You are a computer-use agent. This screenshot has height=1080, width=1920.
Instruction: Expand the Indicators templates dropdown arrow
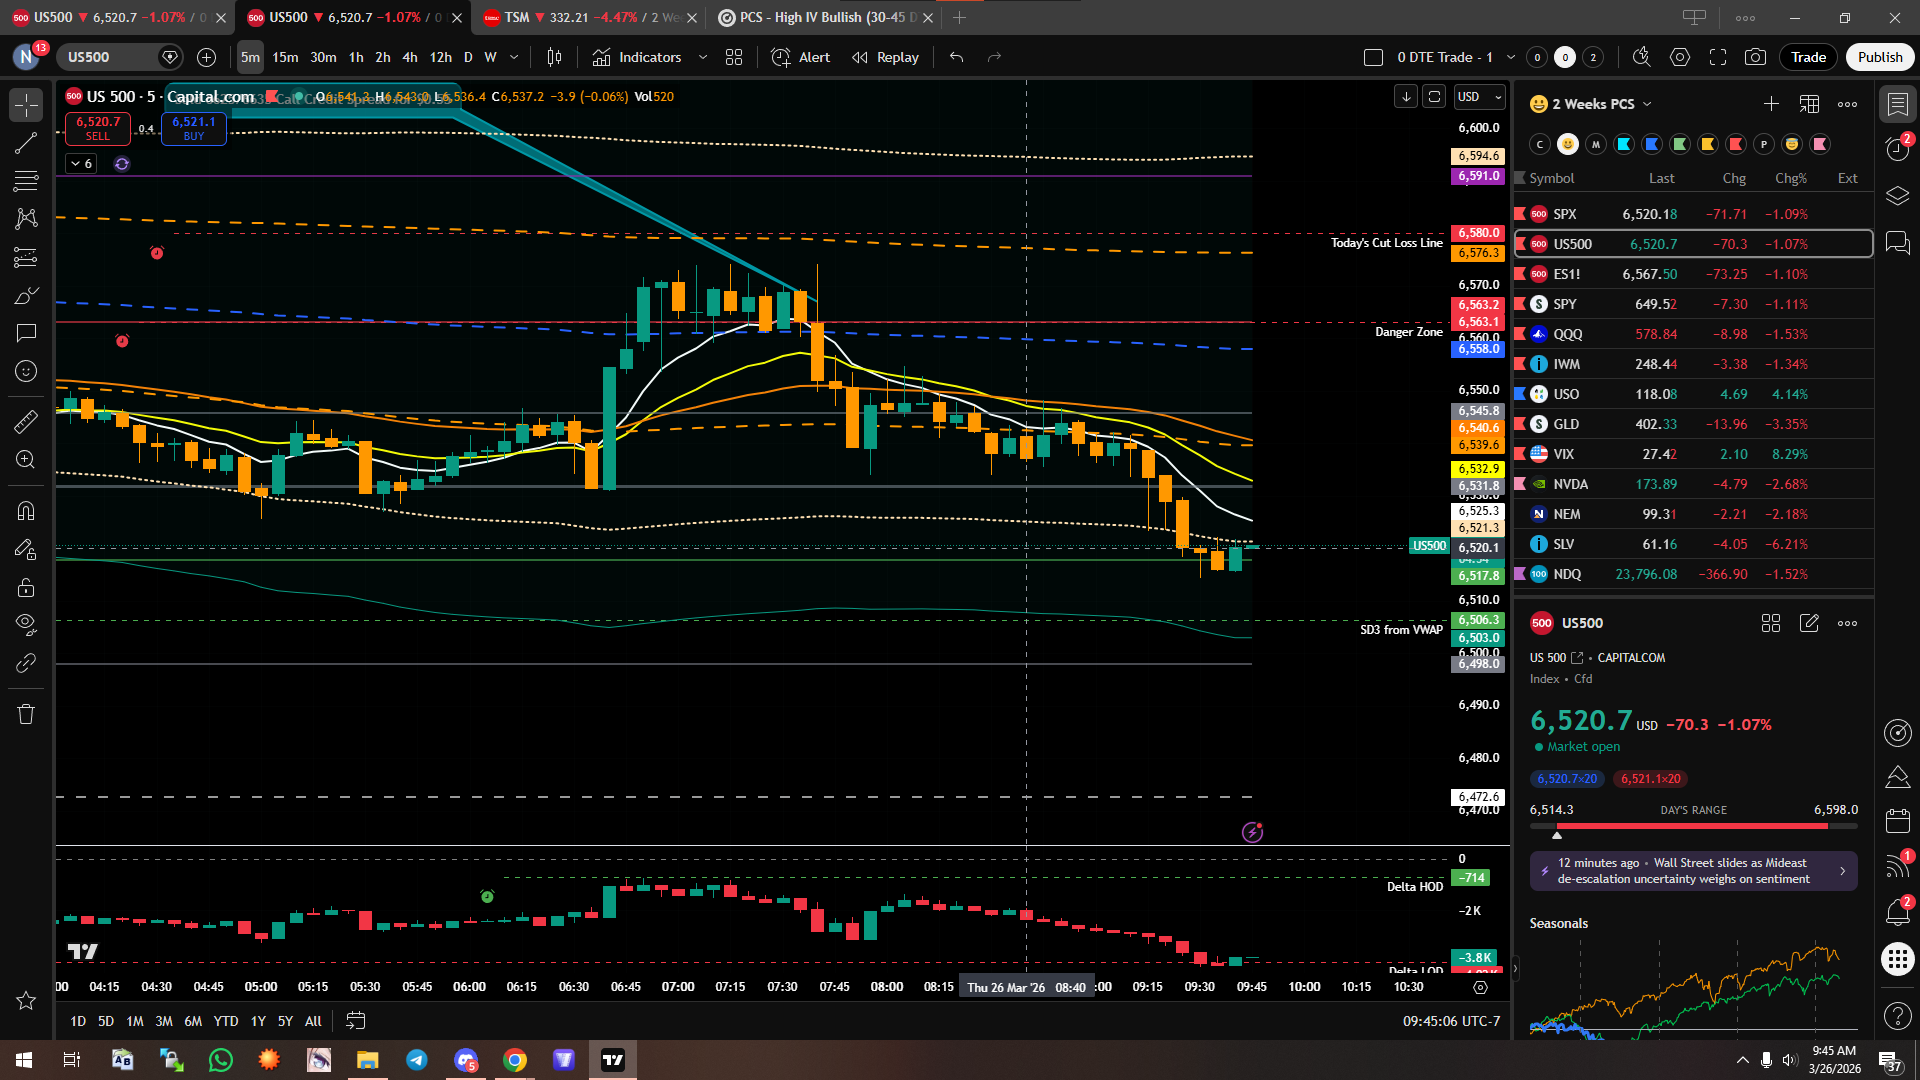(703, 57)
